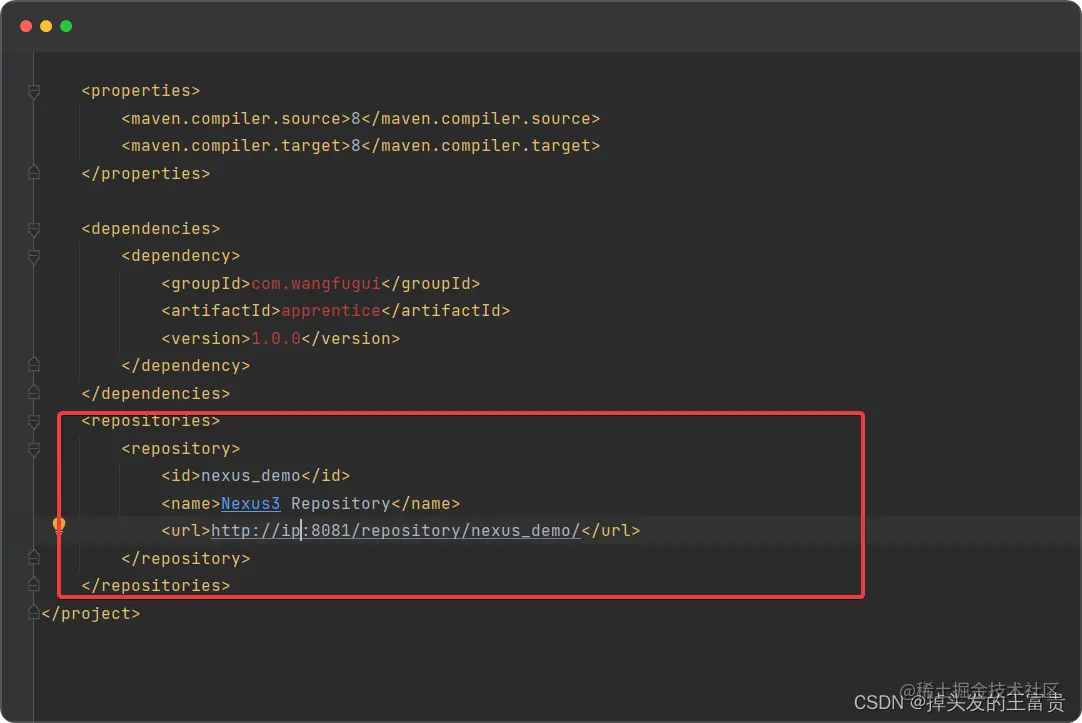1082x723 pixels.
Task: Click the <properties> opening tag text
Action: click(x=141, y=91)
